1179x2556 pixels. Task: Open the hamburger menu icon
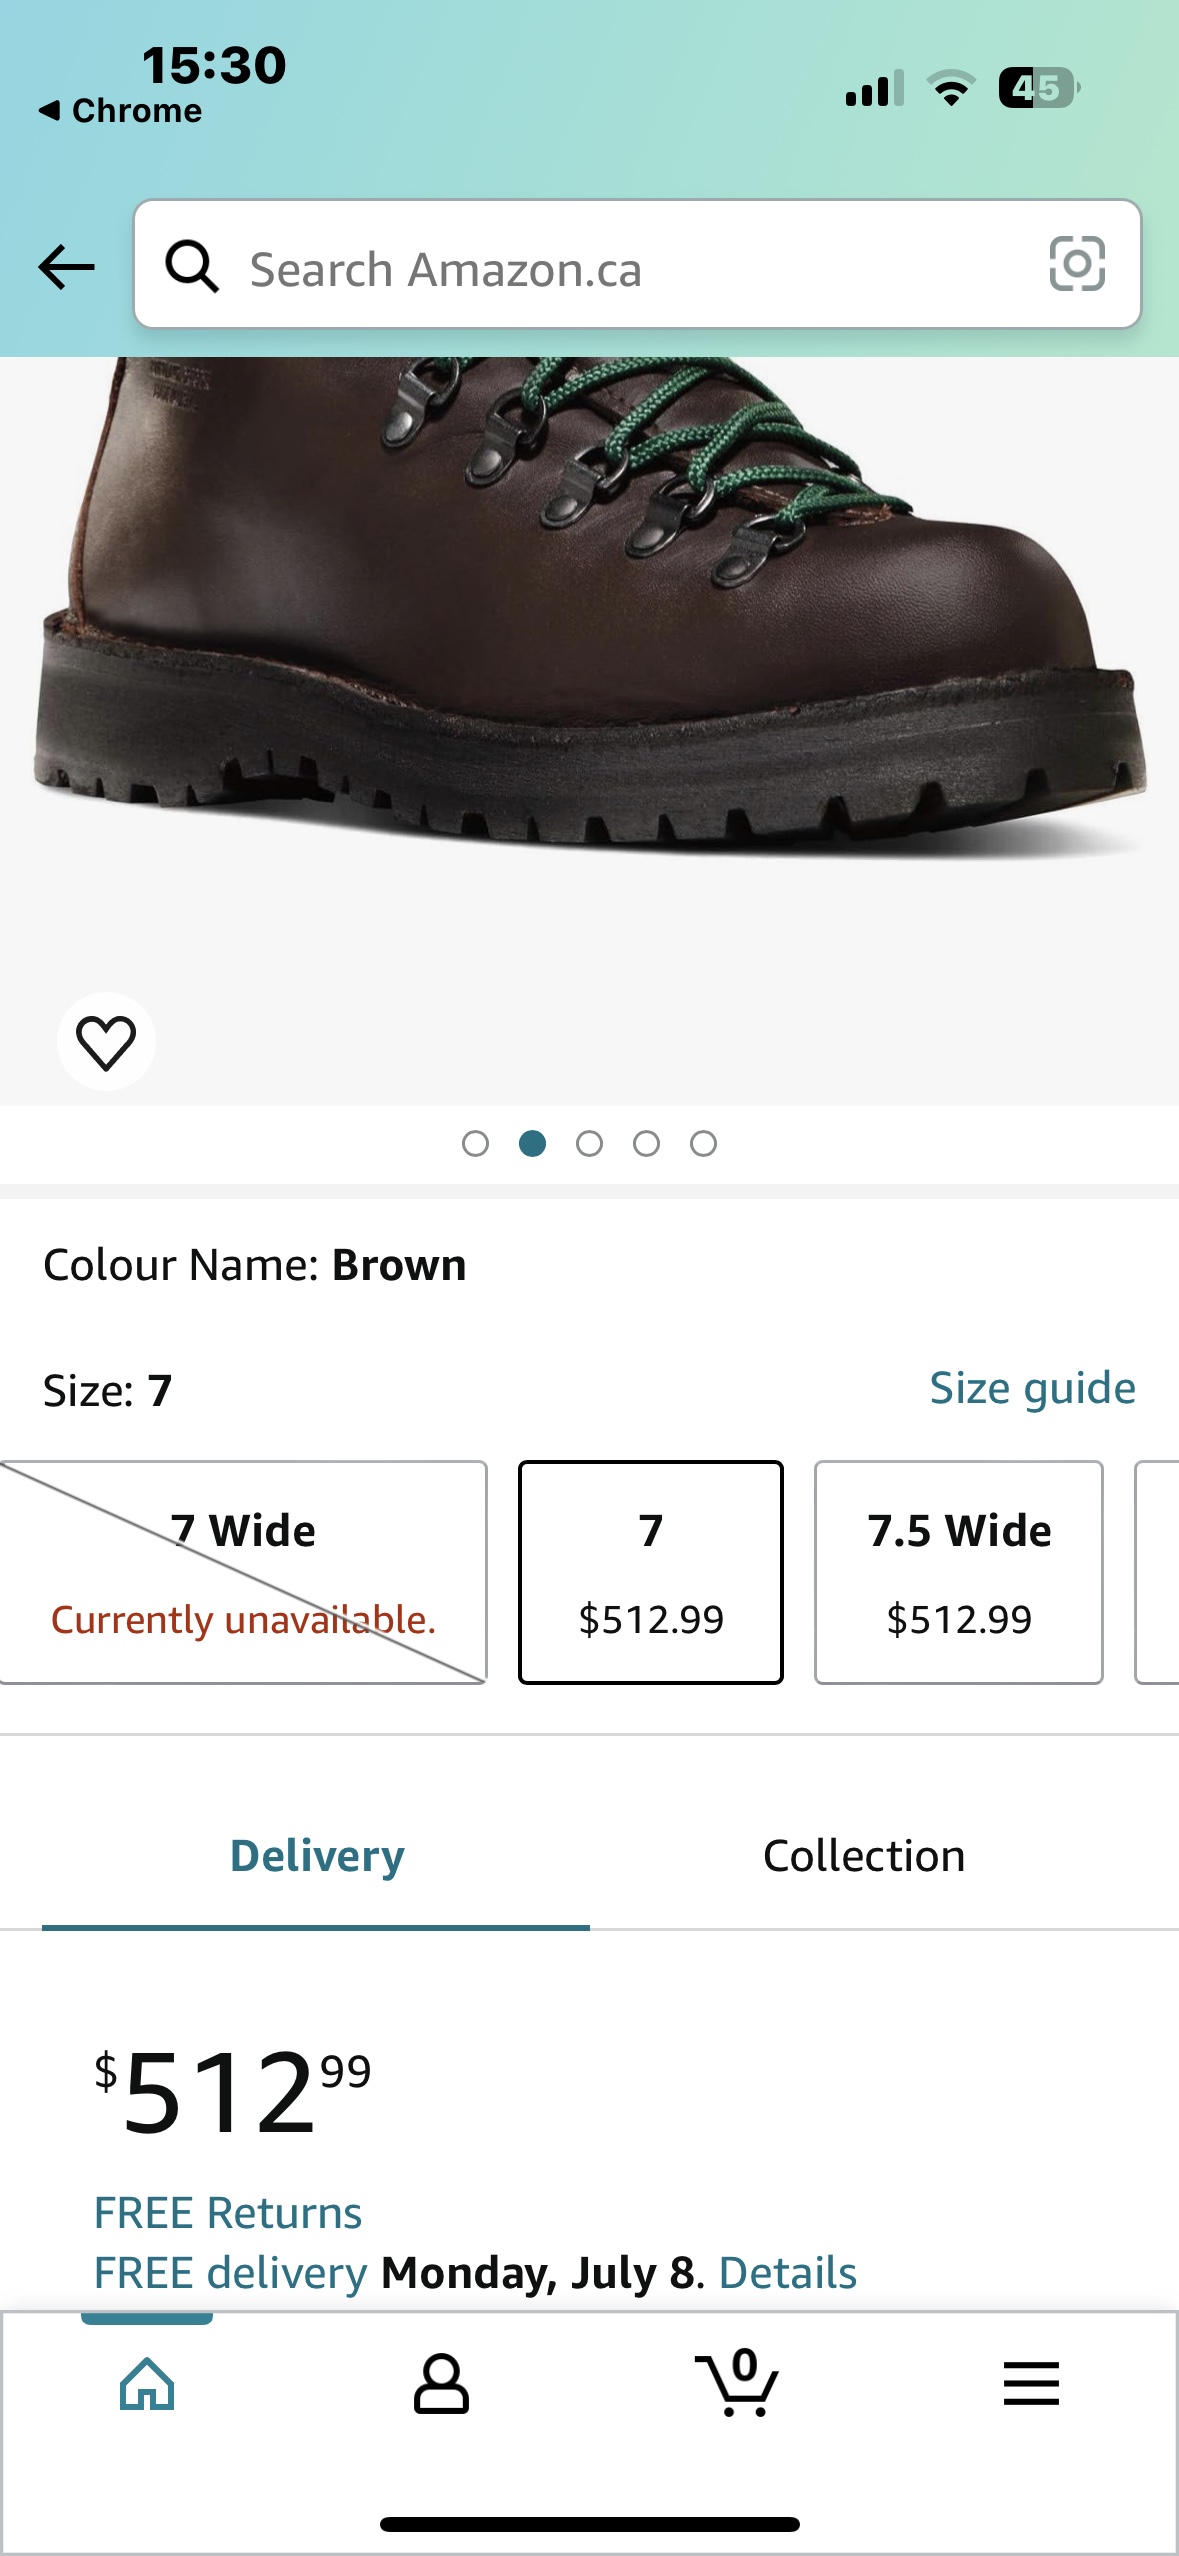coord(1032,2383)
